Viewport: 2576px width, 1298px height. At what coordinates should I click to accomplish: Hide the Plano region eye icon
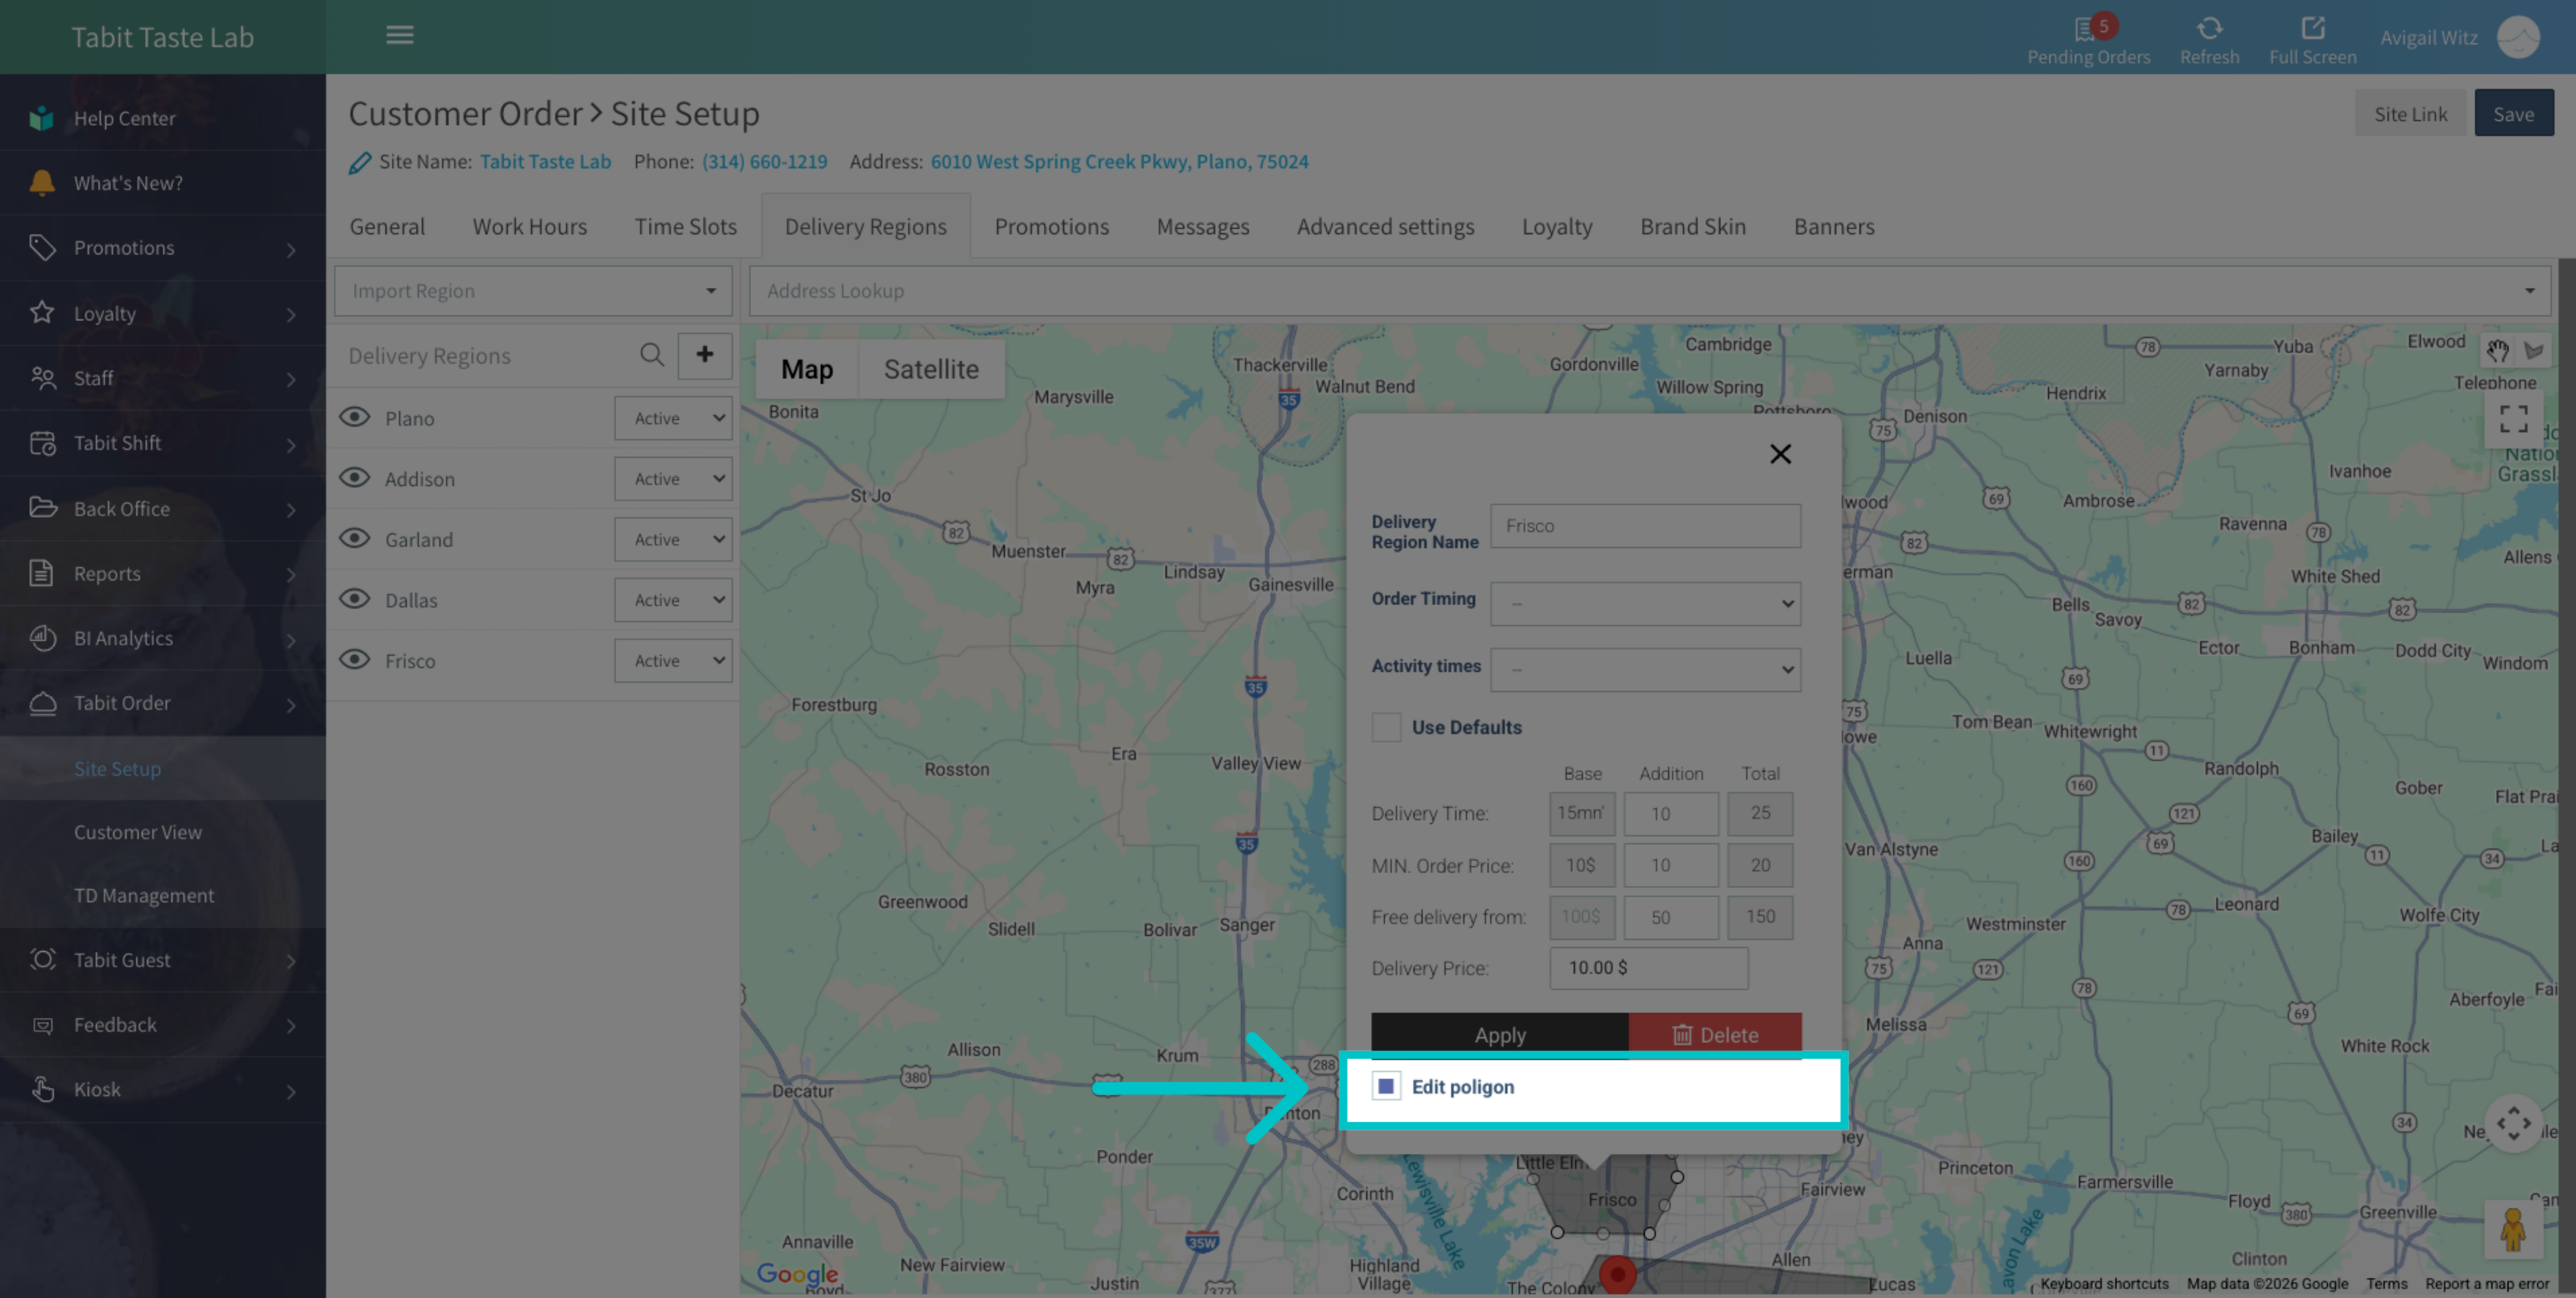click(355, 417)
